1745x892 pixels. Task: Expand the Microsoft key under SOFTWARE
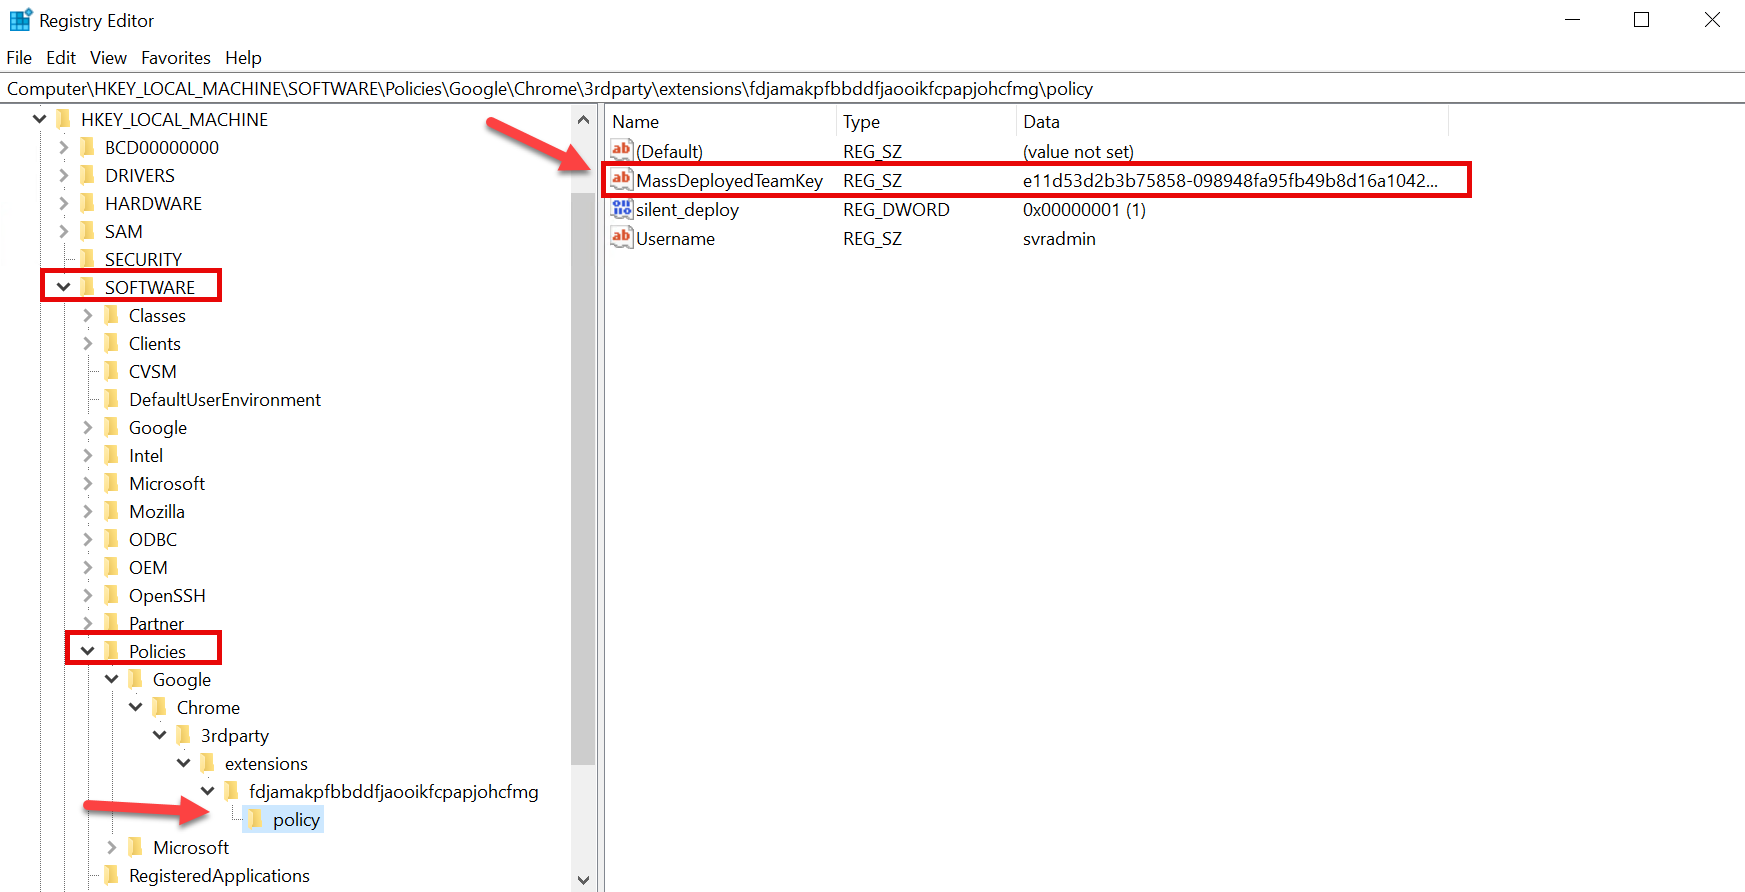point(87,483)
